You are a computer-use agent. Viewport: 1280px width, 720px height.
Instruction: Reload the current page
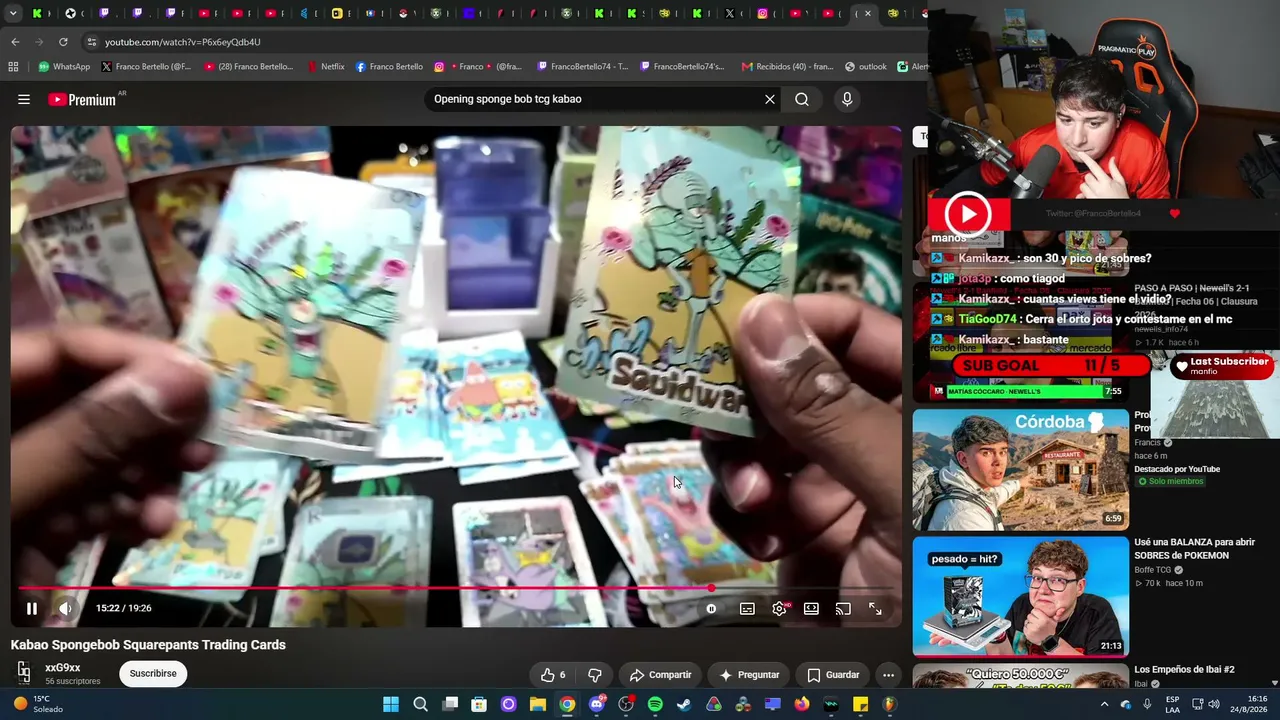[63, 42]
